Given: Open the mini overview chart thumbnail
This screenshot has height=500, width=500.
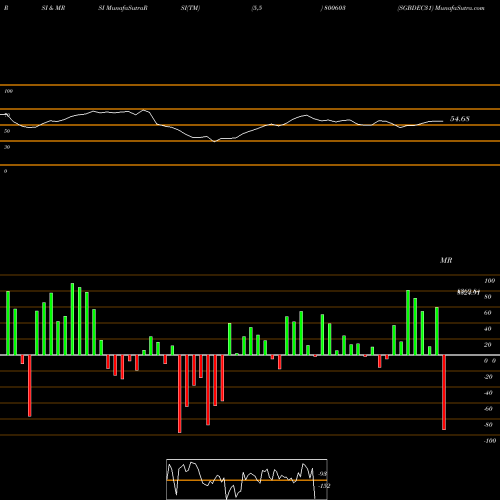Looking at the screenshot, I should point(247,479).
